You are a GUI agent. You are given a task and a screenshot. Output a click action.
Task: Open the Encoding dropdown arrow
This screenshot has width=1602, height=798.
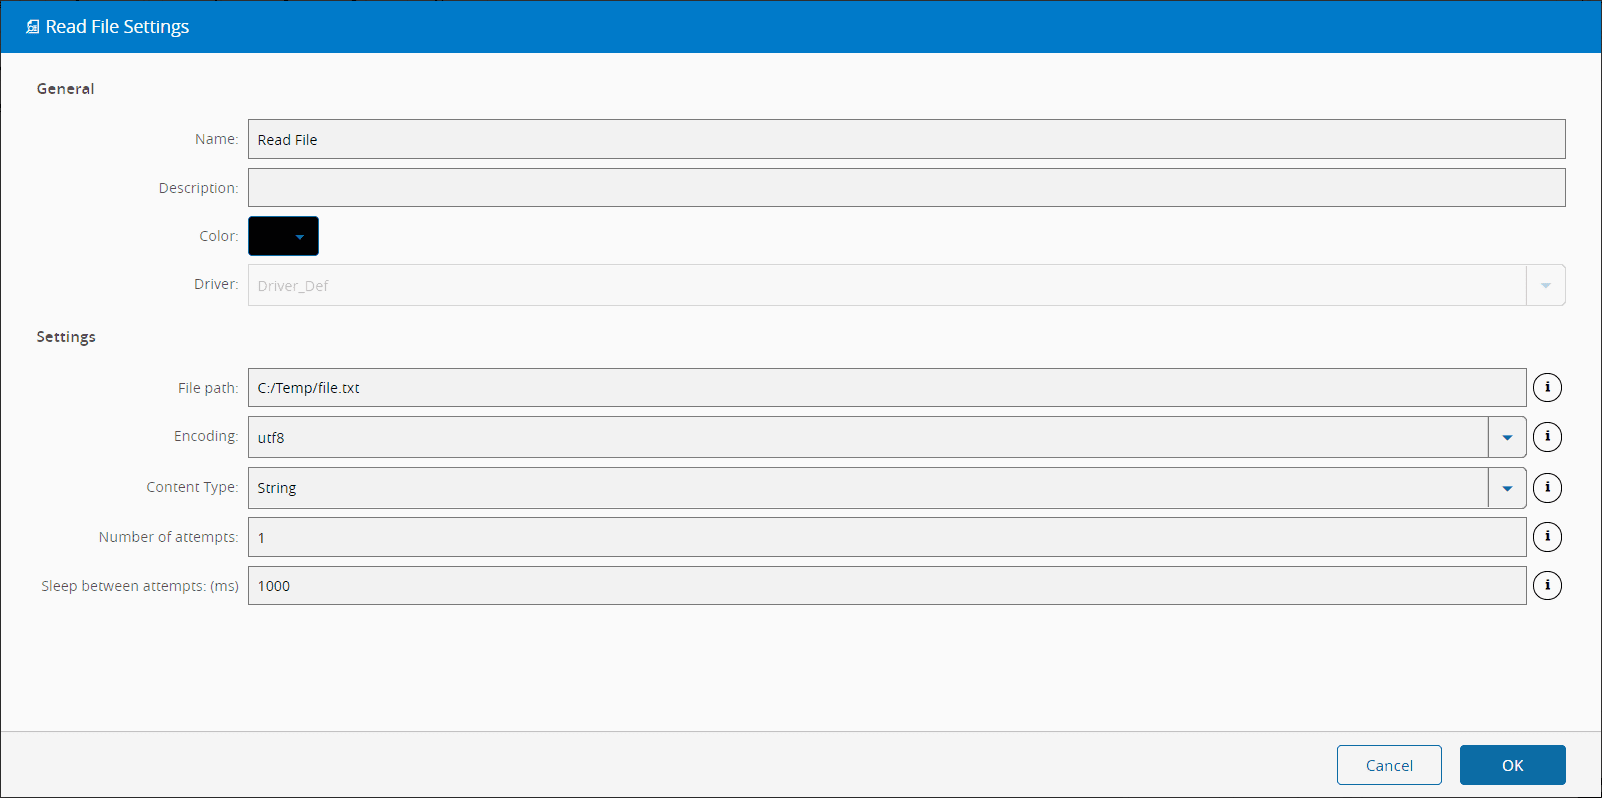pos(1507,437)
